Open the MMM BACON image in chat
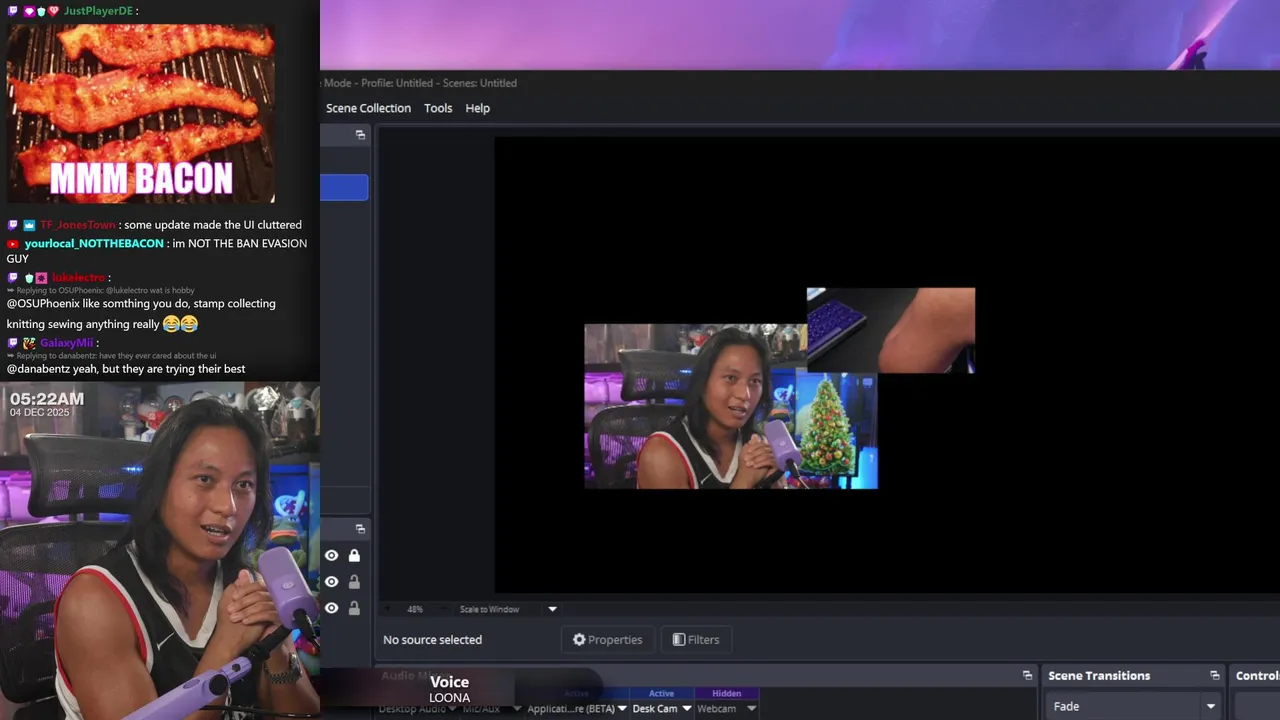This screenshot has width=1280, height=720. tap(141, 114)
